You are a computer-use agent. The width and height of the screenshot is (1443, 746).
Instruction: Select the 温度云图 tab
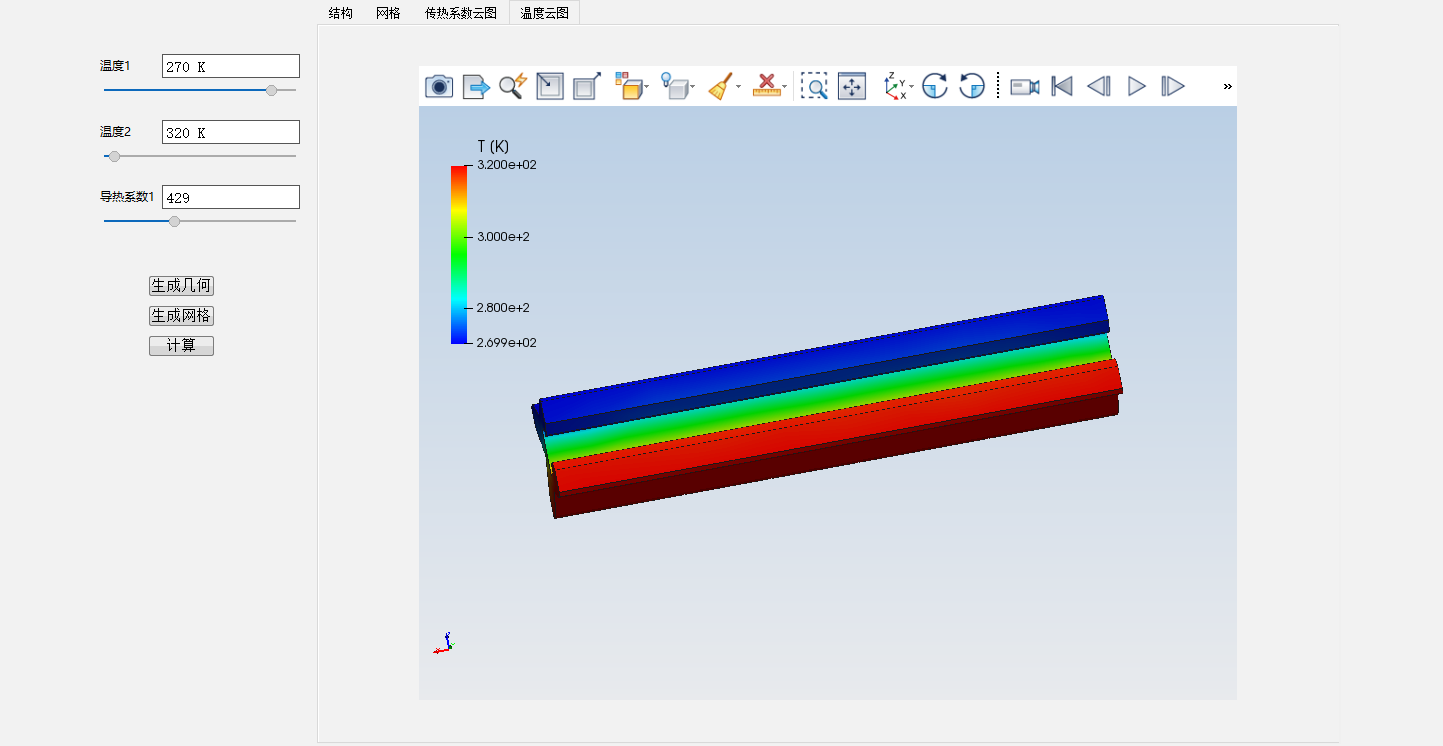(x=544, y=13)
